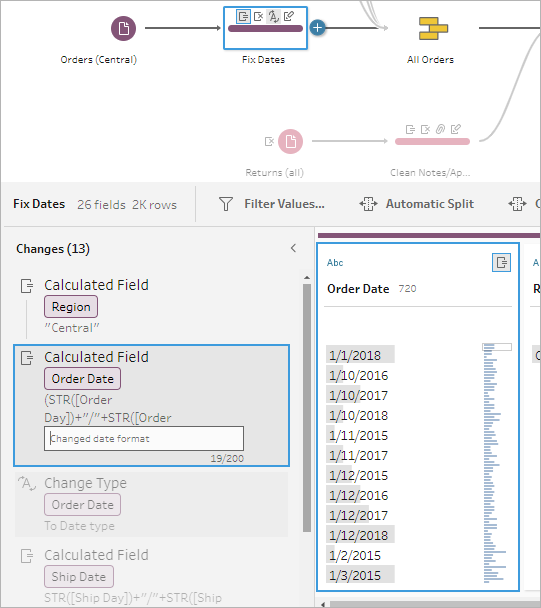Viewport: 541px width, 608px height.
Task: Click the calculated field icon on Clean Notes step
Action: pyautogui.click(x=410, y=129)
